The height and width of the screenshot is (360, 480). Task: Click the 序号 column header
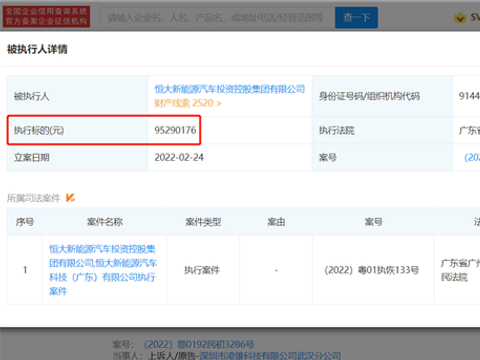pos(25,222)
